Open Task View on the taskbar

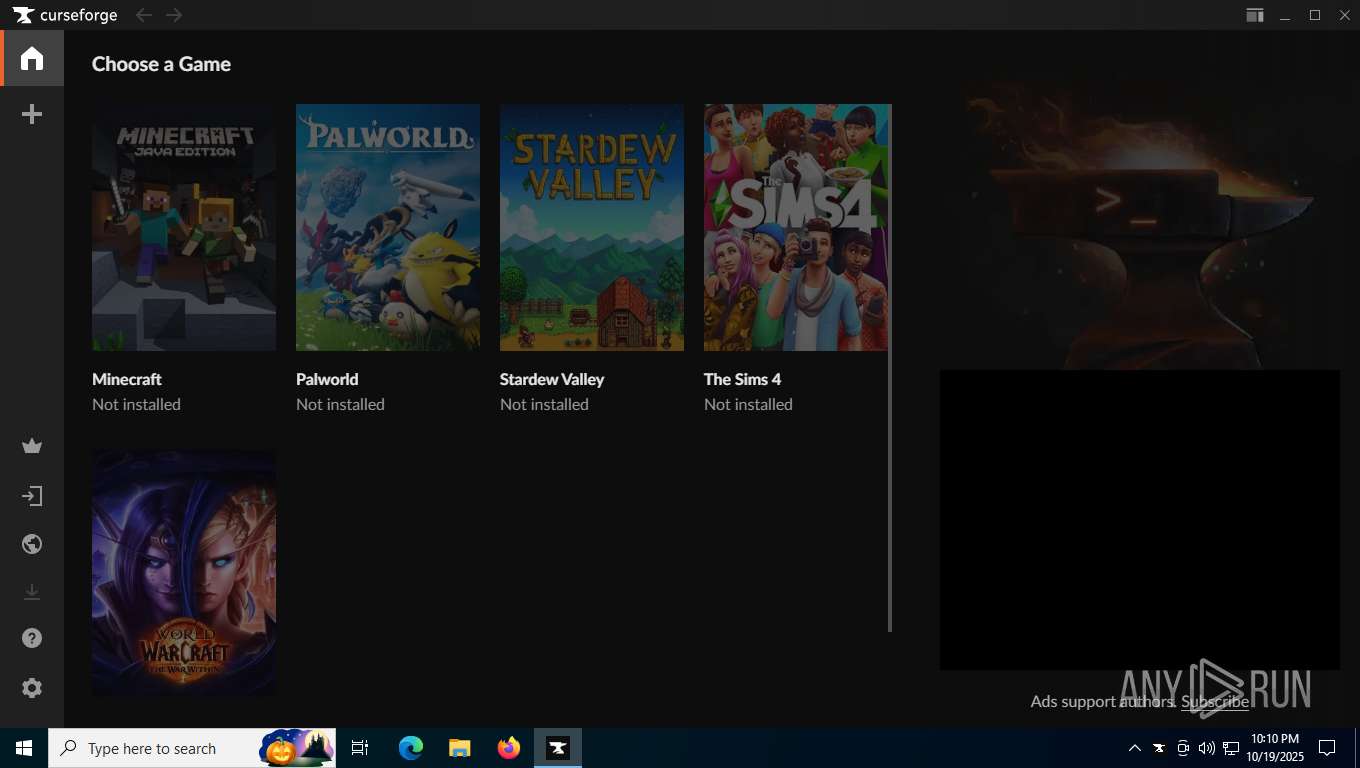click(360, 748)
